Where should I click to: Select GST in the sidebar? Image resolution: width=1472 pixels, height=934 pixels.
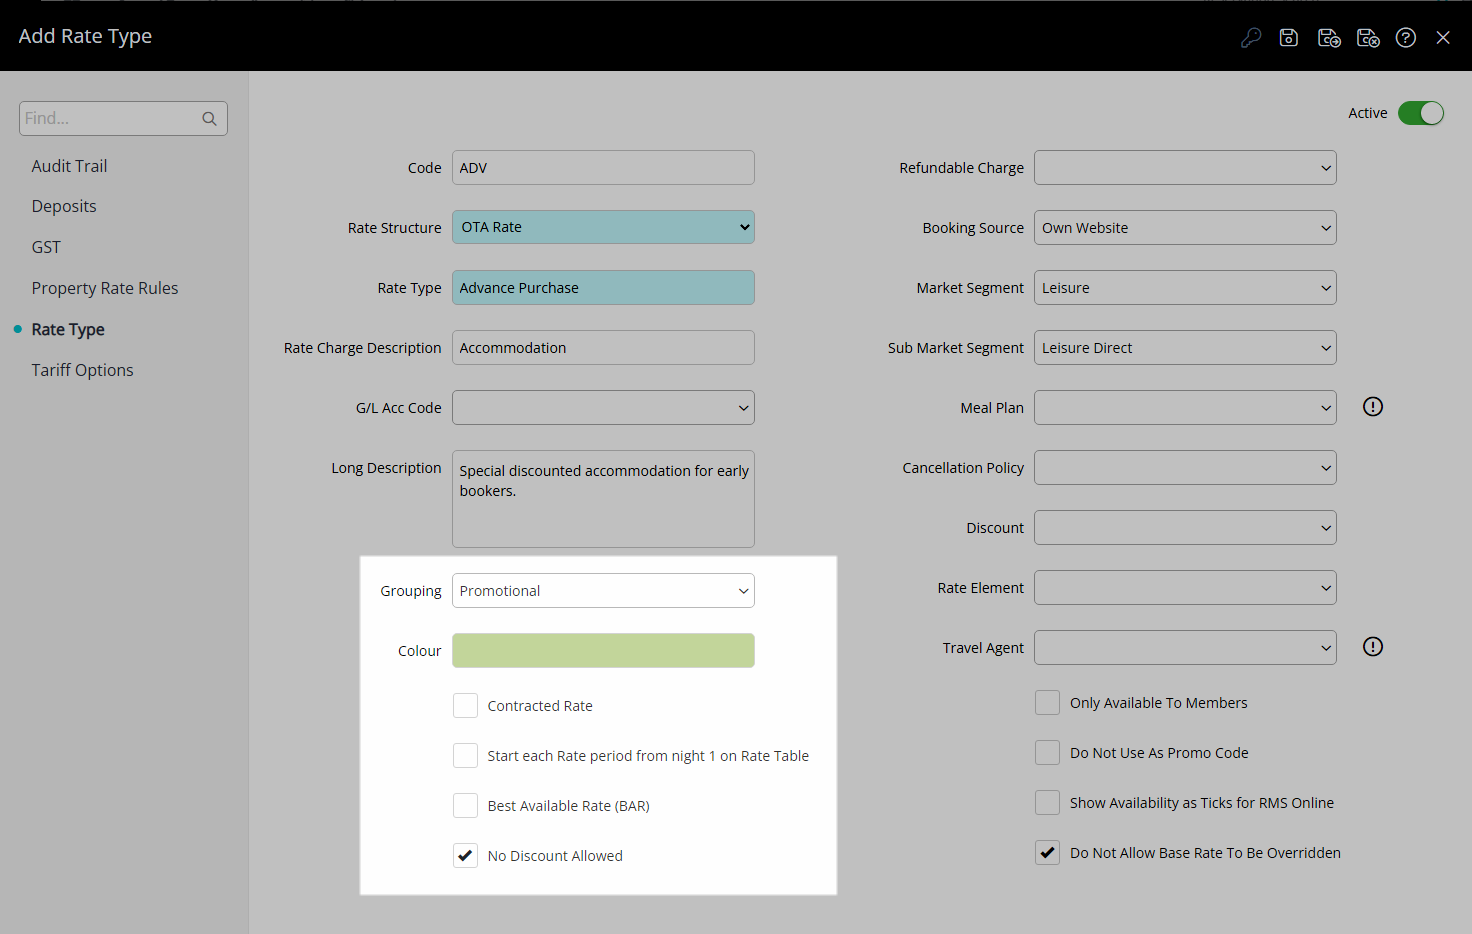coord(46,247)
